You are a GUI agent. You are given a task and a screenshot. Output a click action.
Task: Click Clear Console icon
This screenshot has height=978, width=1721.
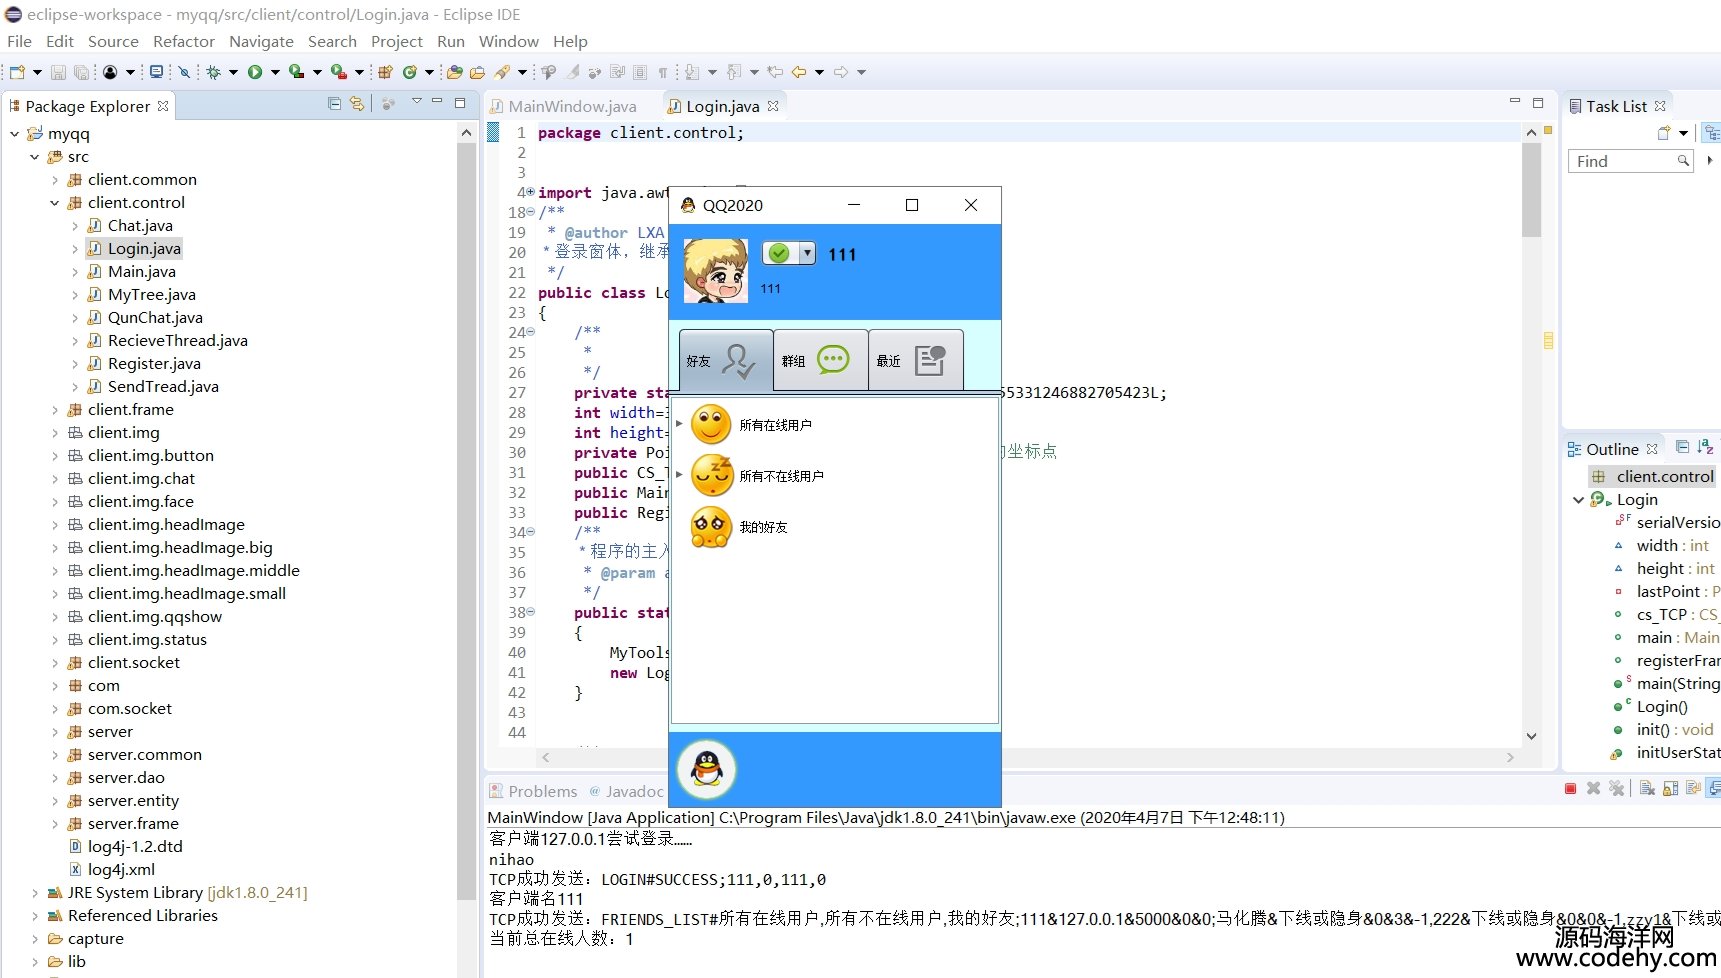pyautogui.click(x=1647, y=789)
